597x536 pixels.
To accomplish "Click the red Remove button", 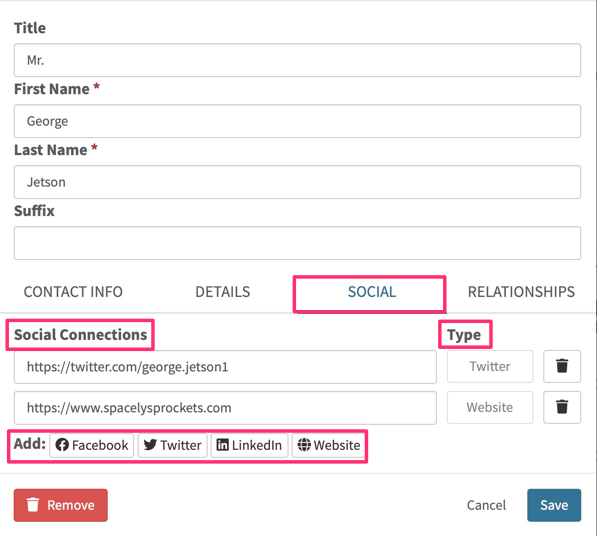I will tap(61, 505).
